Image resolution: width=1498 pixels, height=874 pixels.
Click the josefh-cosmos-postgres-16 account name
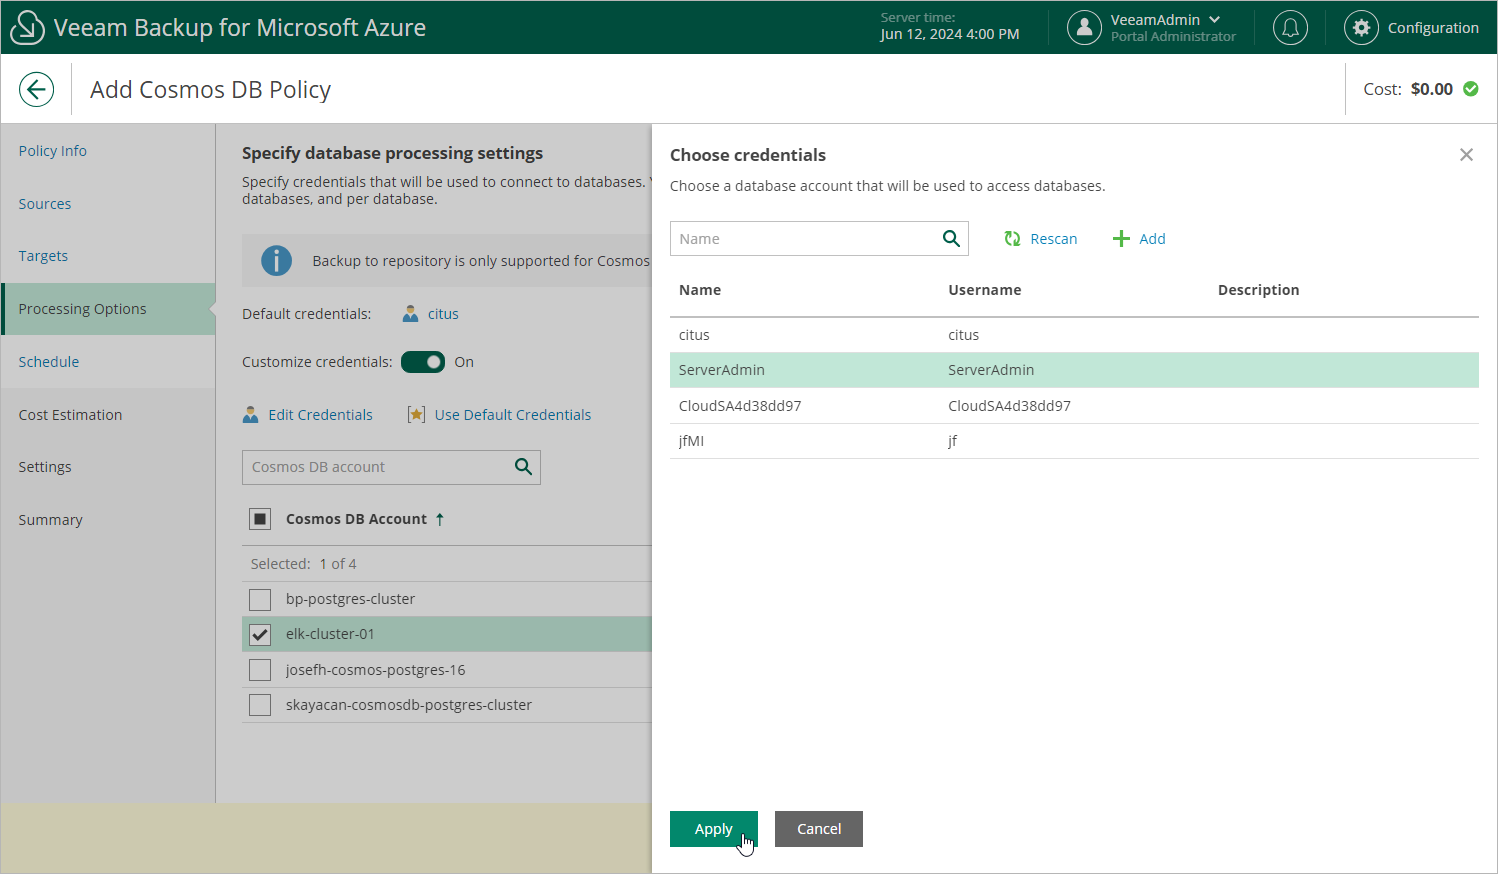click(375, 670)
